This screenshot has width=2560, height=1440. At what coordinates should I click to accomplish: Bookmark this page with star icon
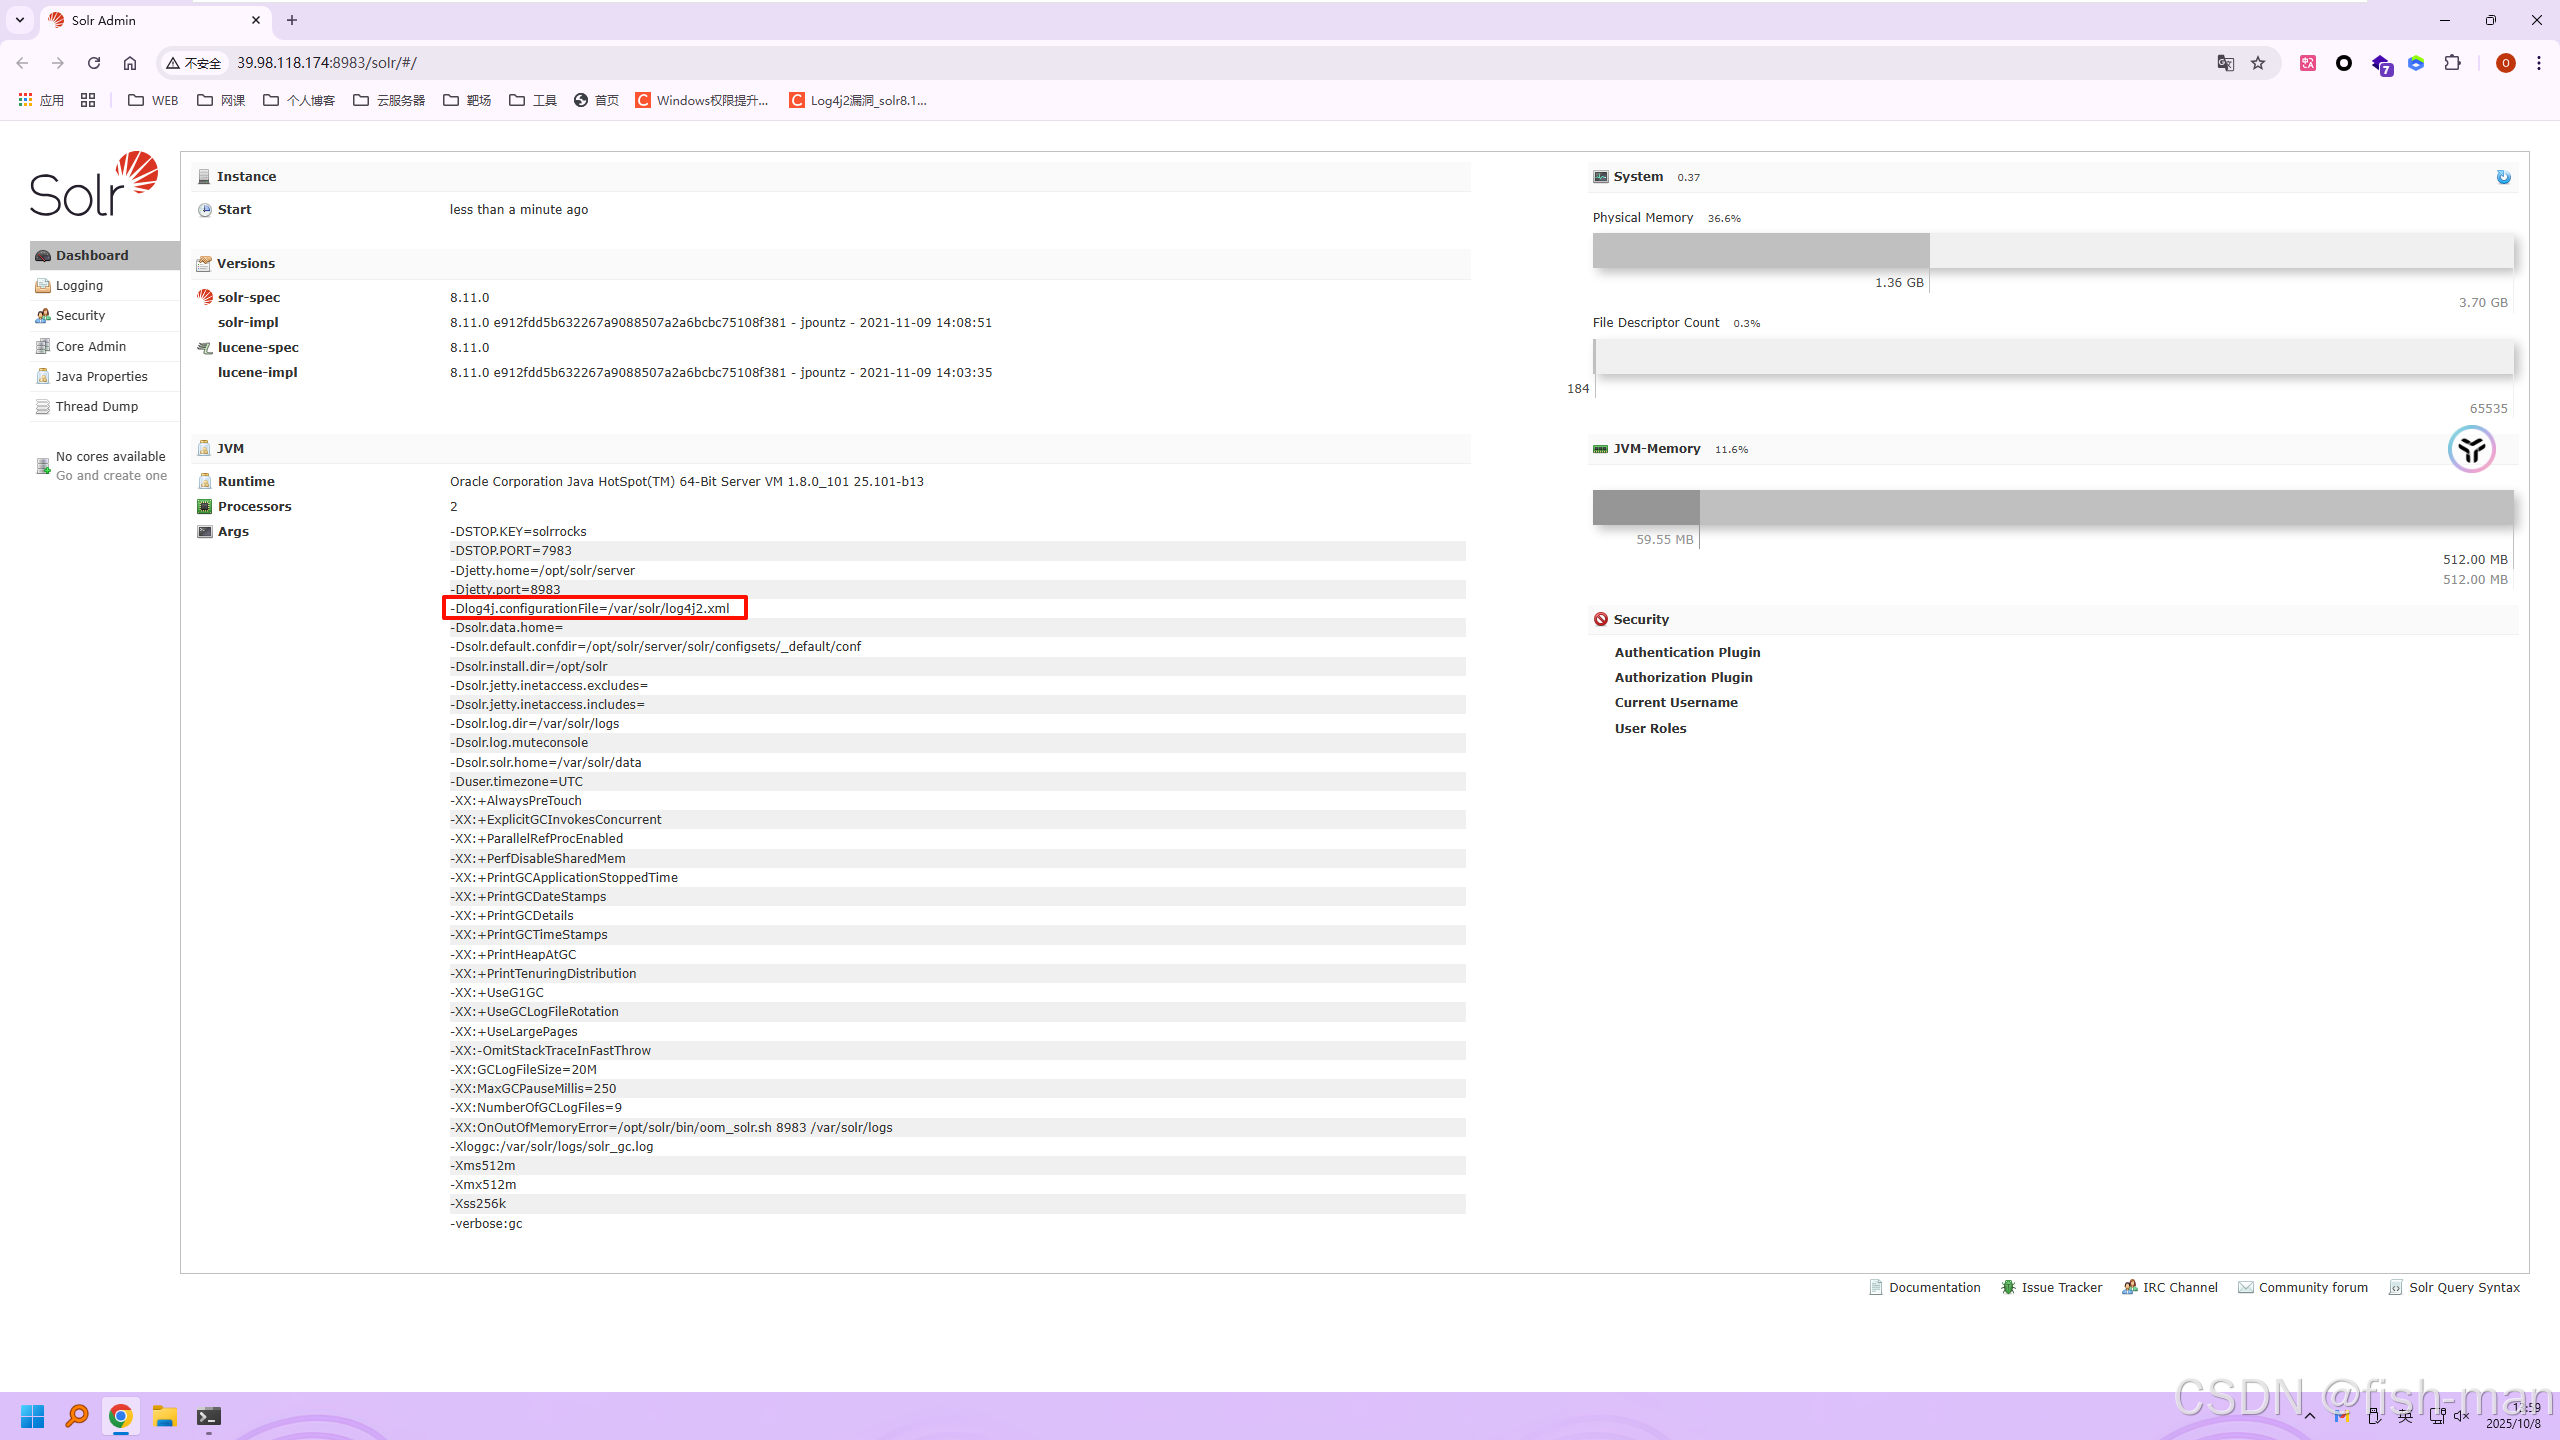[2258, 63]
